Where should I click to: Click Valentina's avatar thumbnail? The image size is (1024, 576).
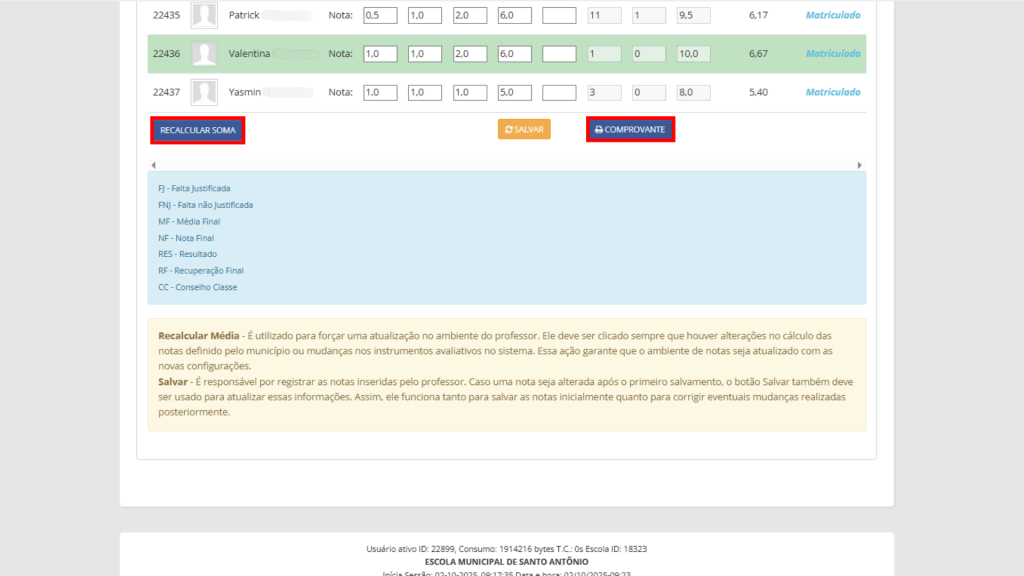(x=204, y=54)
